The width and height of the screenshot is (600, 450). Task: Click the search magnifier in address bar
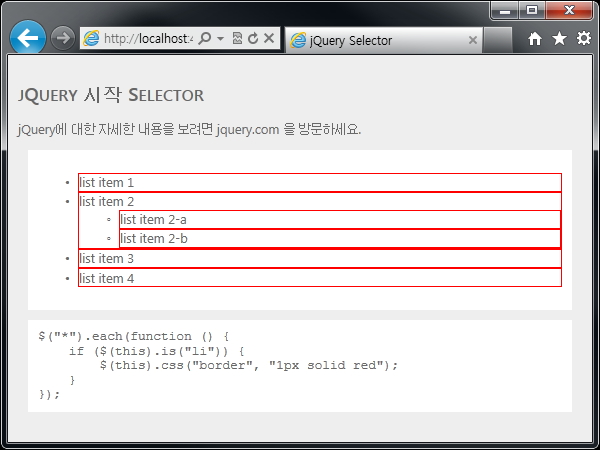[x=205, y=38]
